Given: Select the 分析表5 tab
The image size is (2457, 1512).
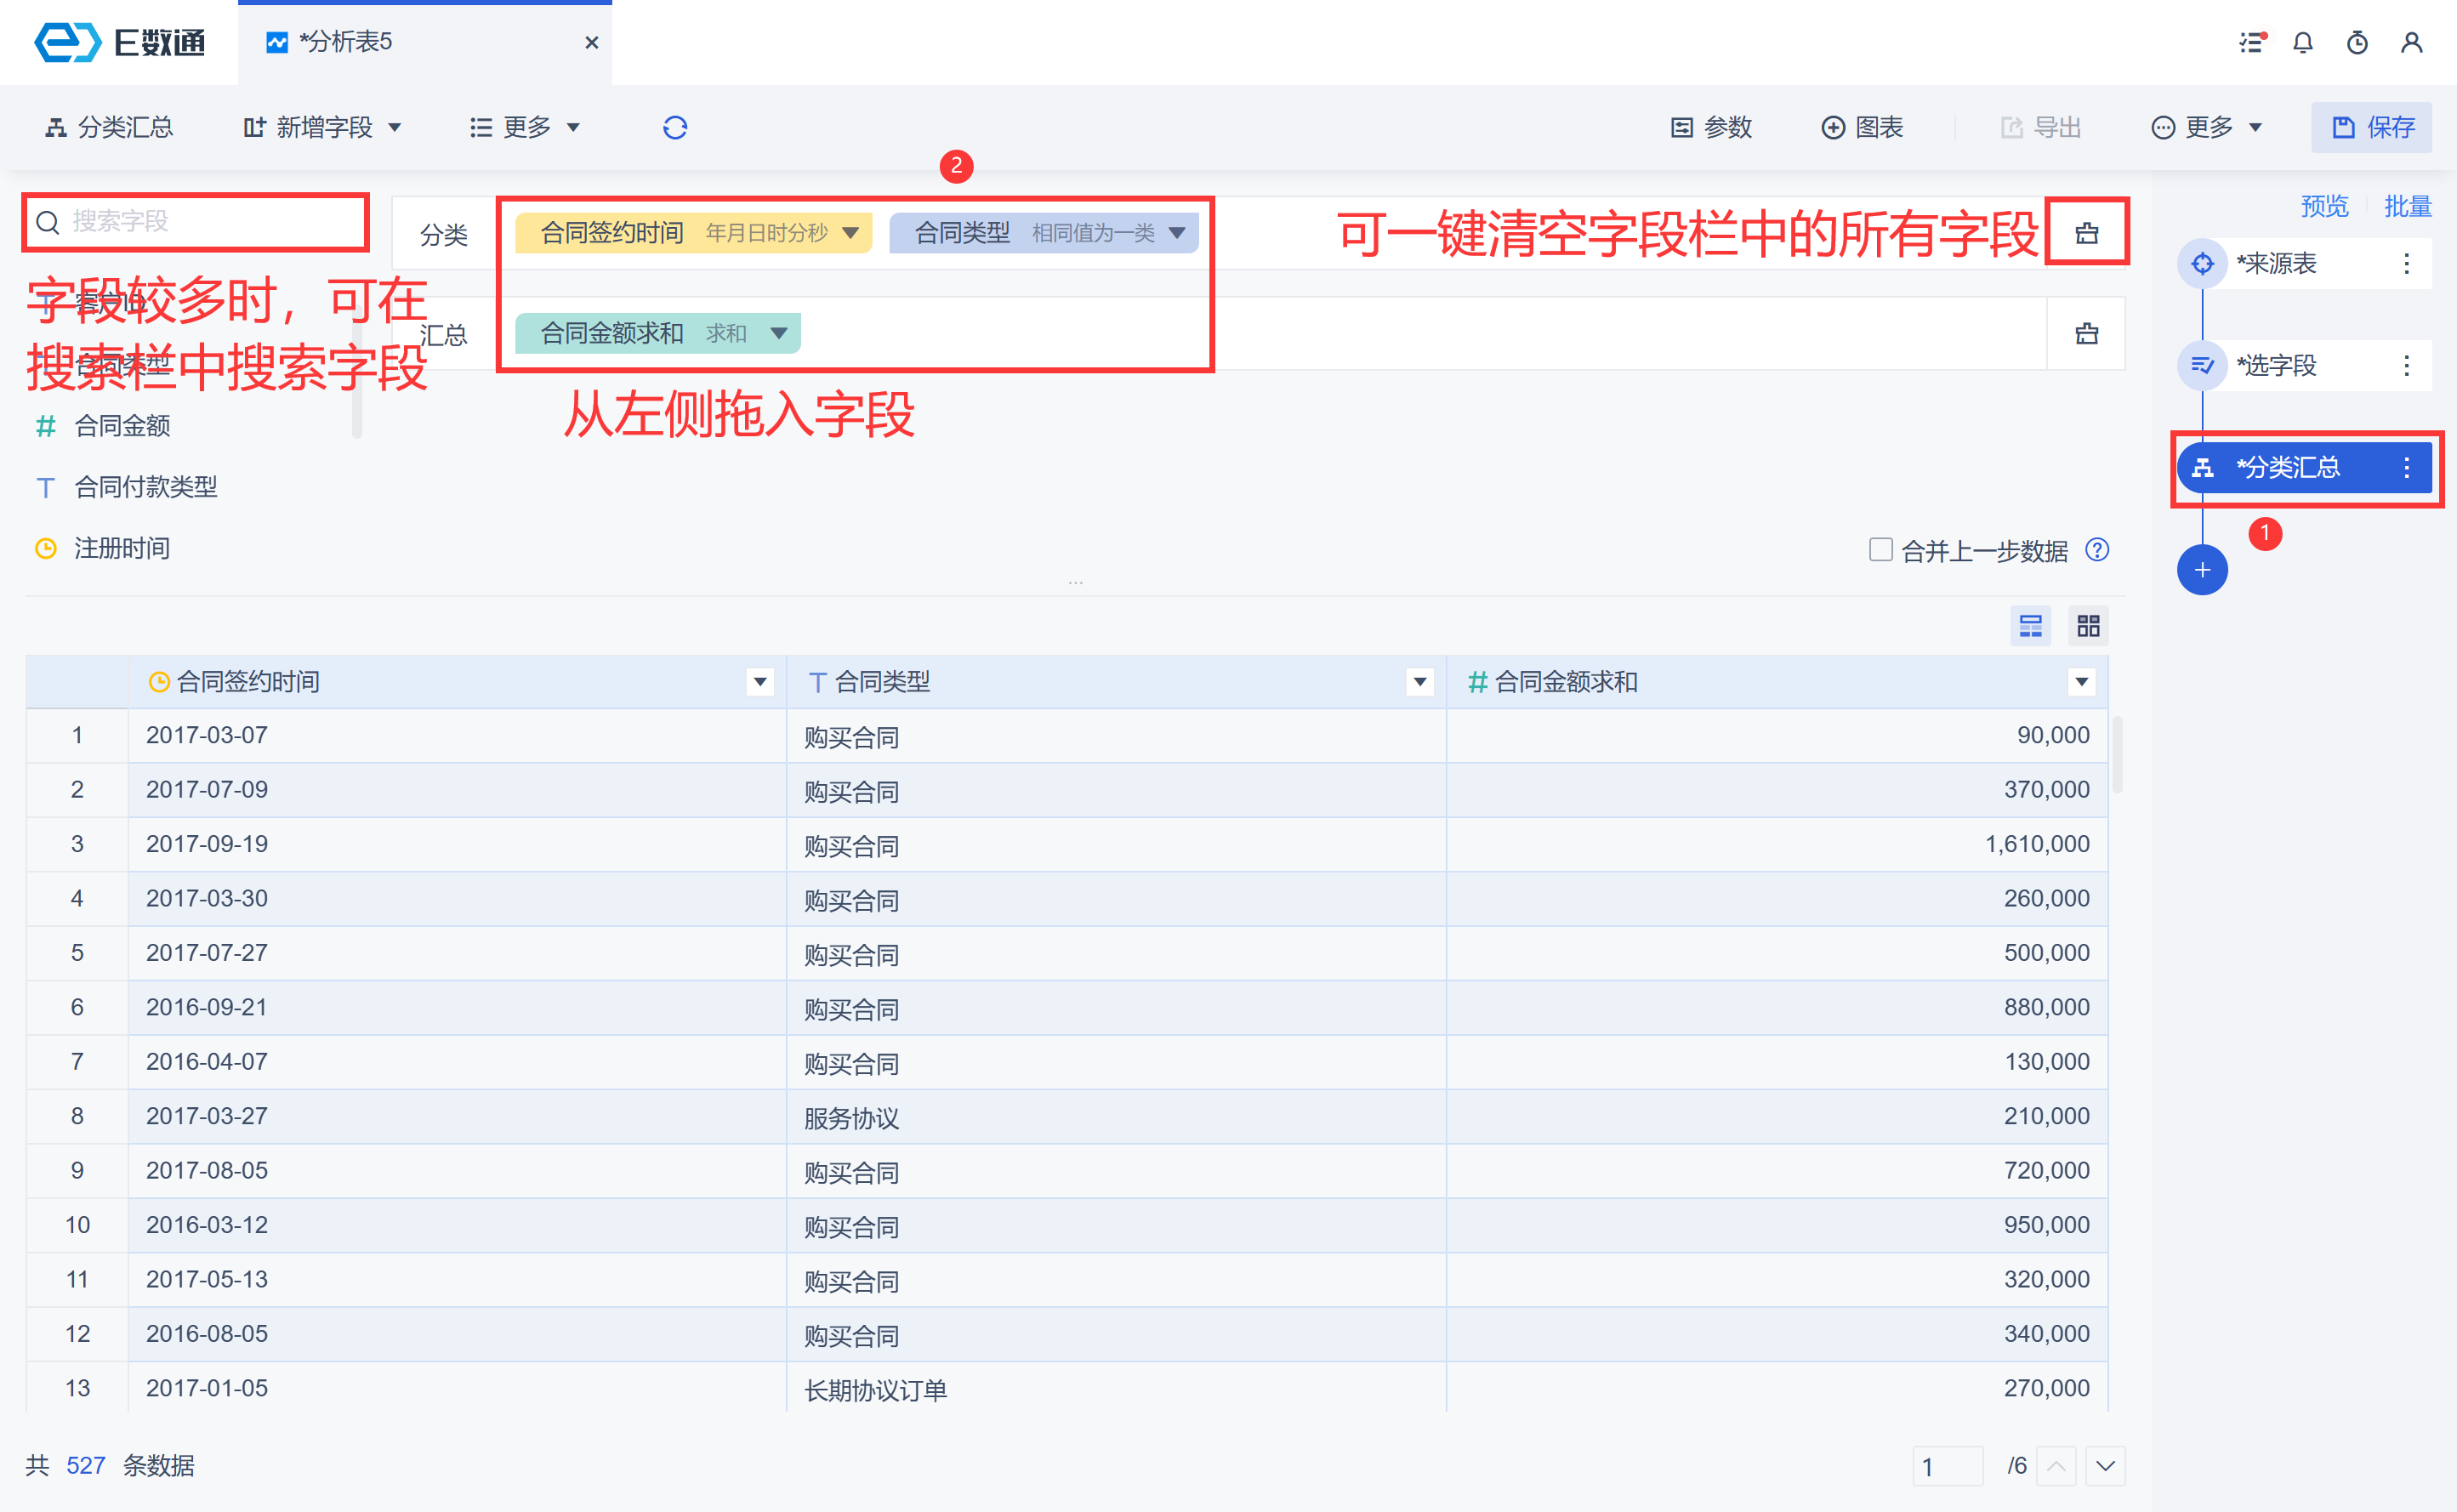Looking at the screenshot, I should point(345,42).
